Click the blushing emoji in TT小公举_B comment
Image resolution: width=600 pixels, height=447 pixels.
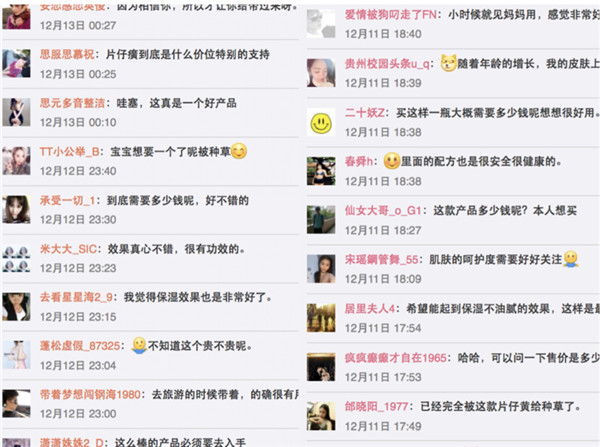click(239, 151)
